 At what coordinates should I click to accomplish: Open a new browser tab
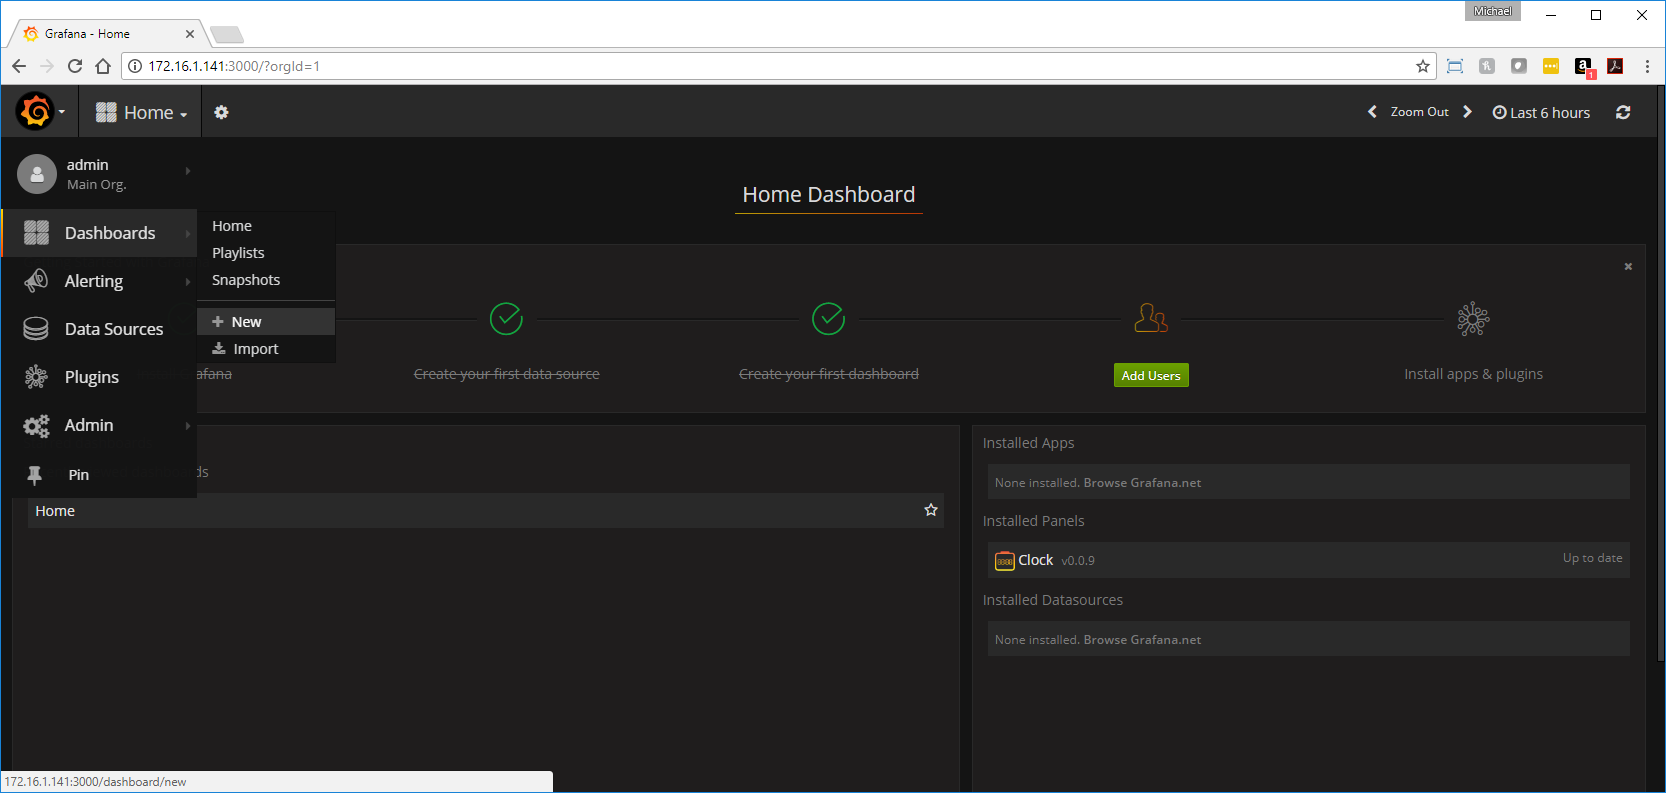click(x=228, y=35)
